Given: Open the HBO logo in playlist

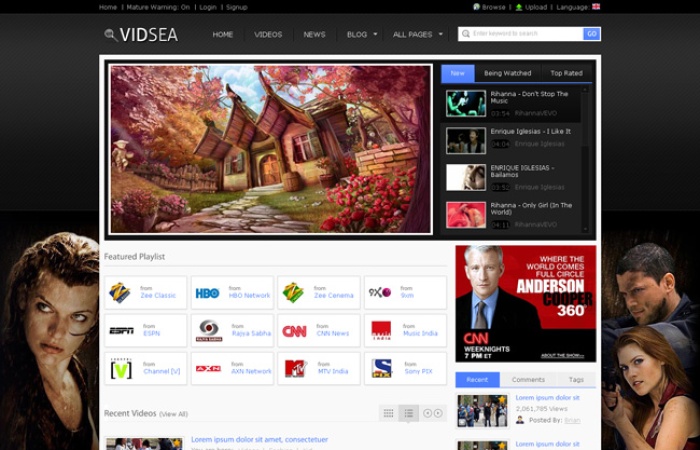Looking at the screenshot, I should coord(208,293).
